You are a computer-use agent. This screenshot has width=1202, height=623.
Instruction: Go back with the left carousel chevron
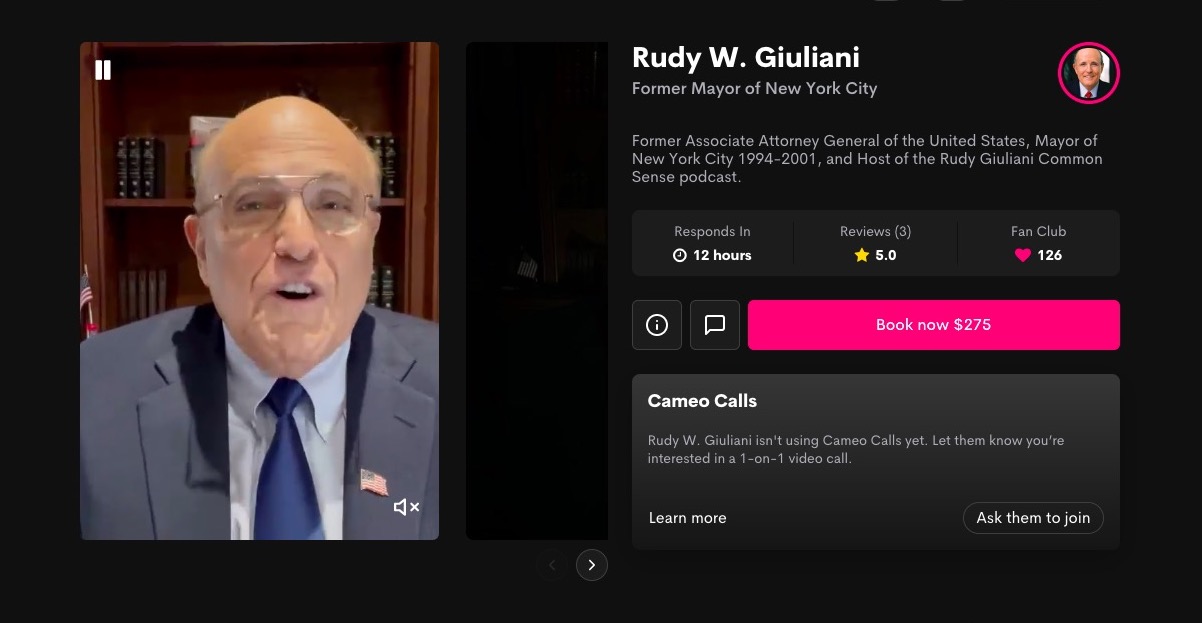pos(552,565)
